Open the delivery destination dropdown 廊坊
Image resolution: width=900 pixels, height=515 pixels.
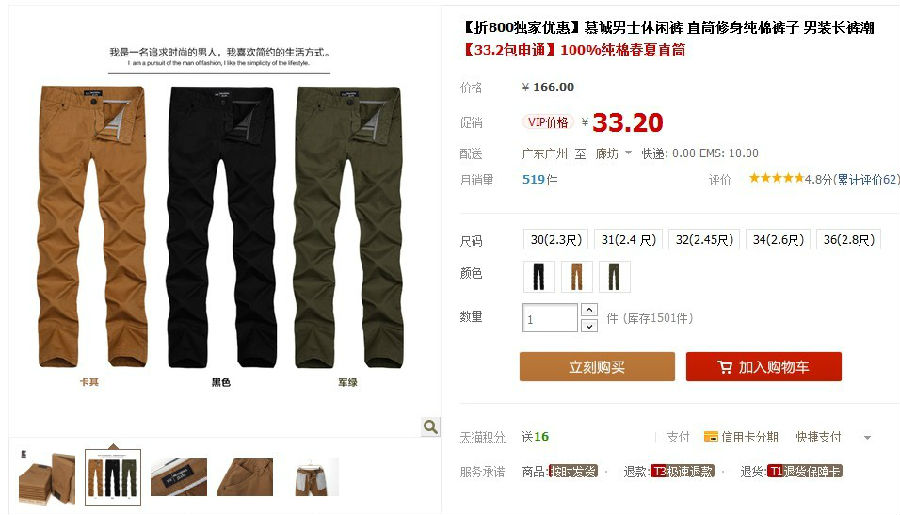613,153
